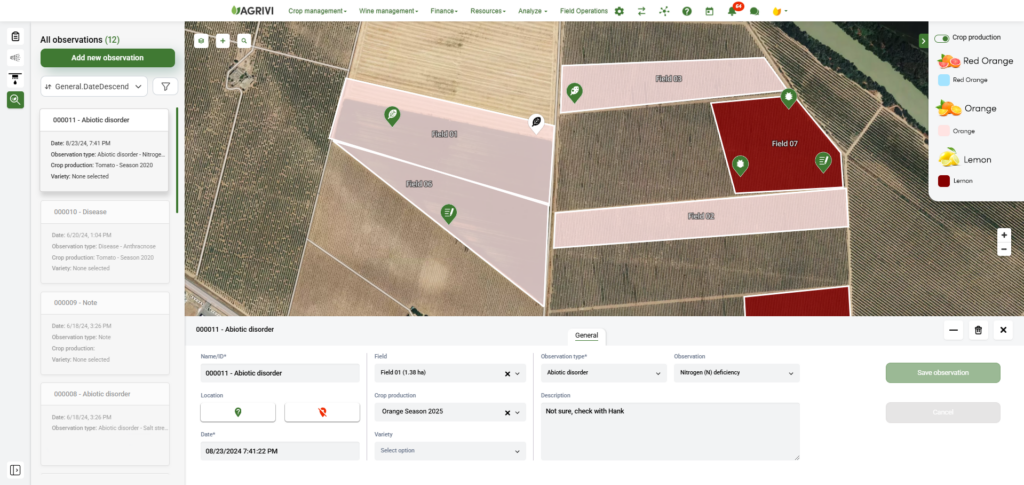1024x485 pixels.
Task: Click the delete observation trash icon
Action: coord(978,330)
